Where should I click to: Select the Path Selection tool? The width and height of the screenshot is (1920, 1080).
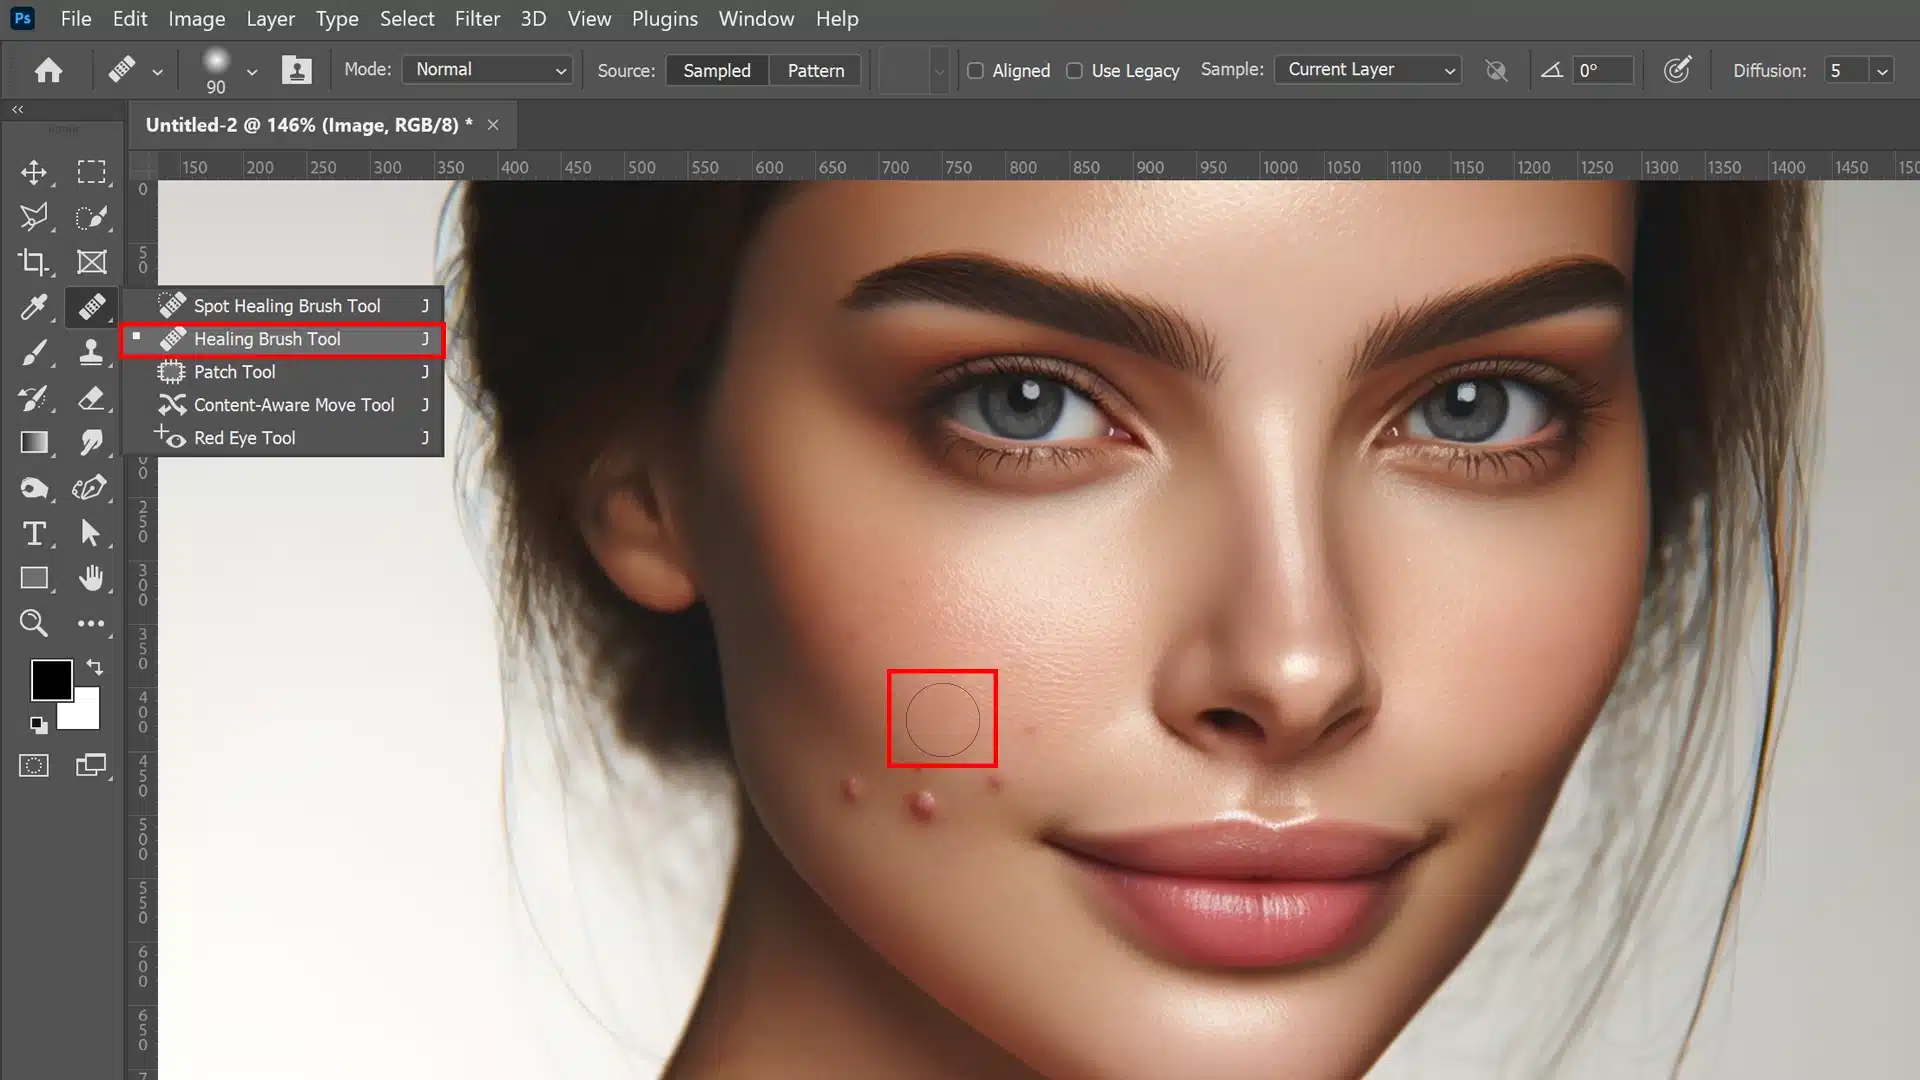coord(91,533)
